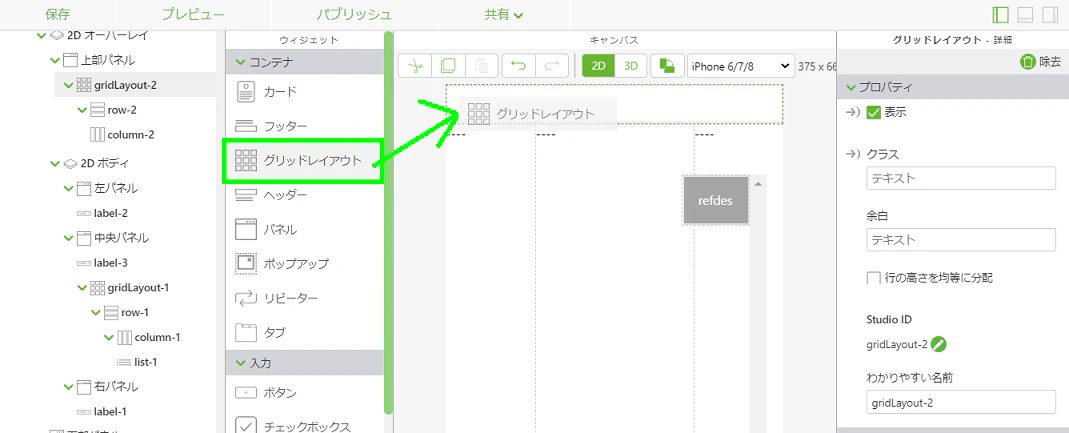
Task: Click the widget palette green scrollbar
Action: (389, 223)
